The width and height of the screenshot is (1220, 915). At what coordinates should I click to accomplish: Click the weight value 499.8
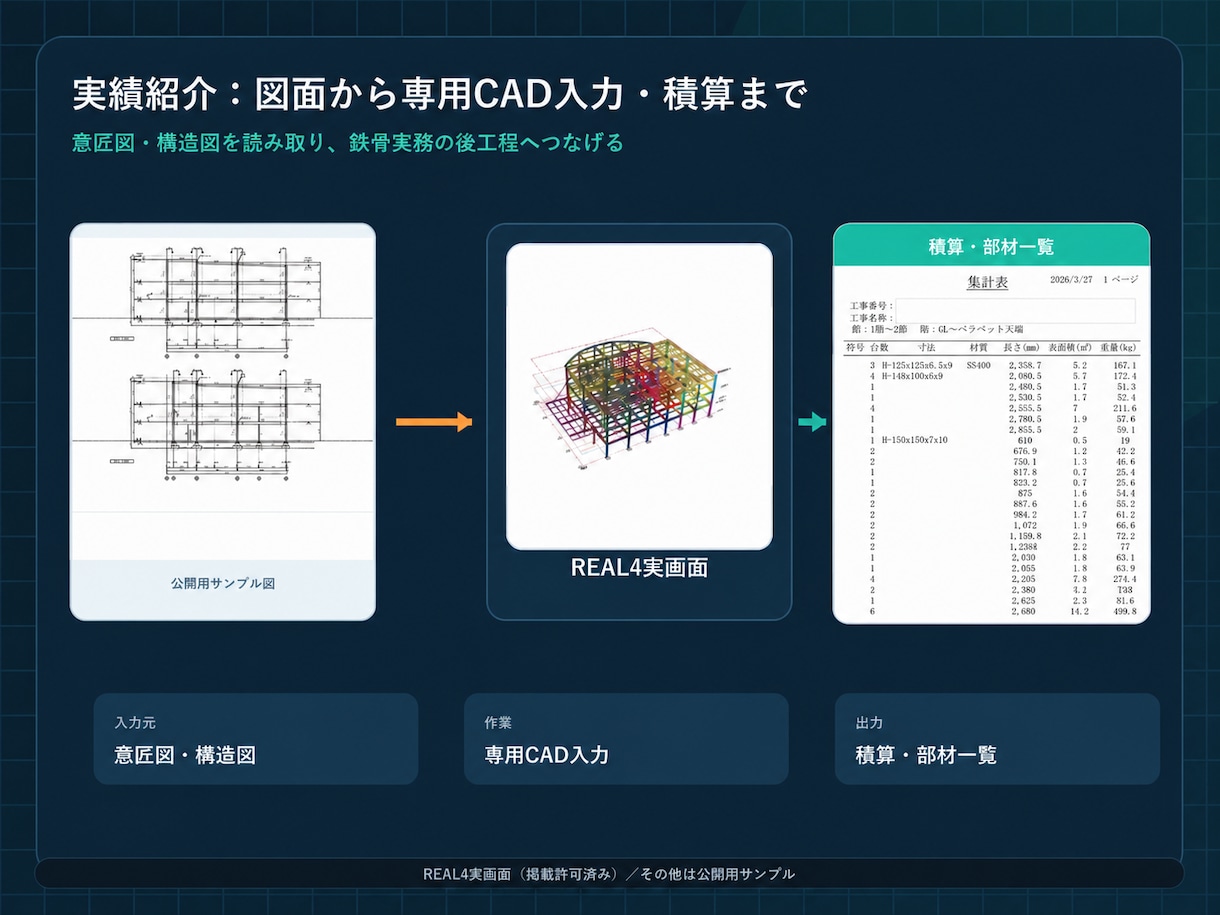1125,611
